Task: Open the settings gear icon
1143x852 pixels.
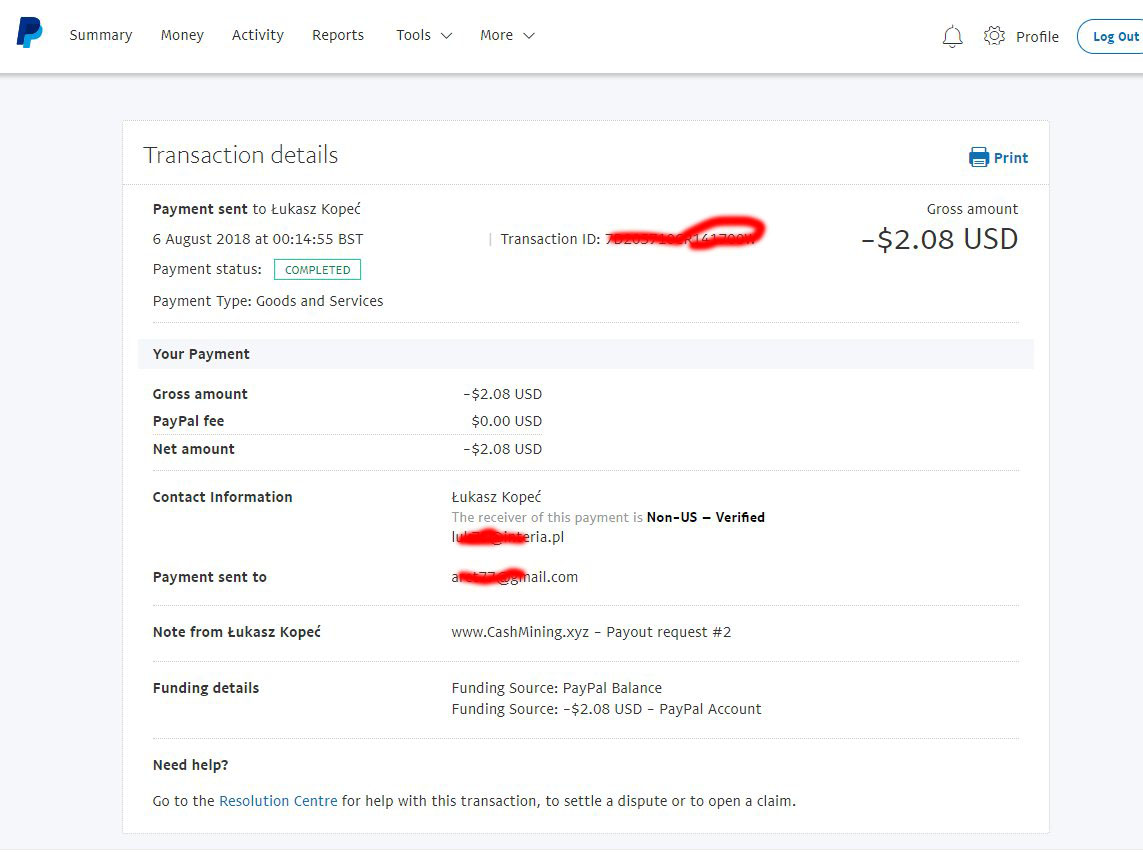Action: click(x=994, y=36)
